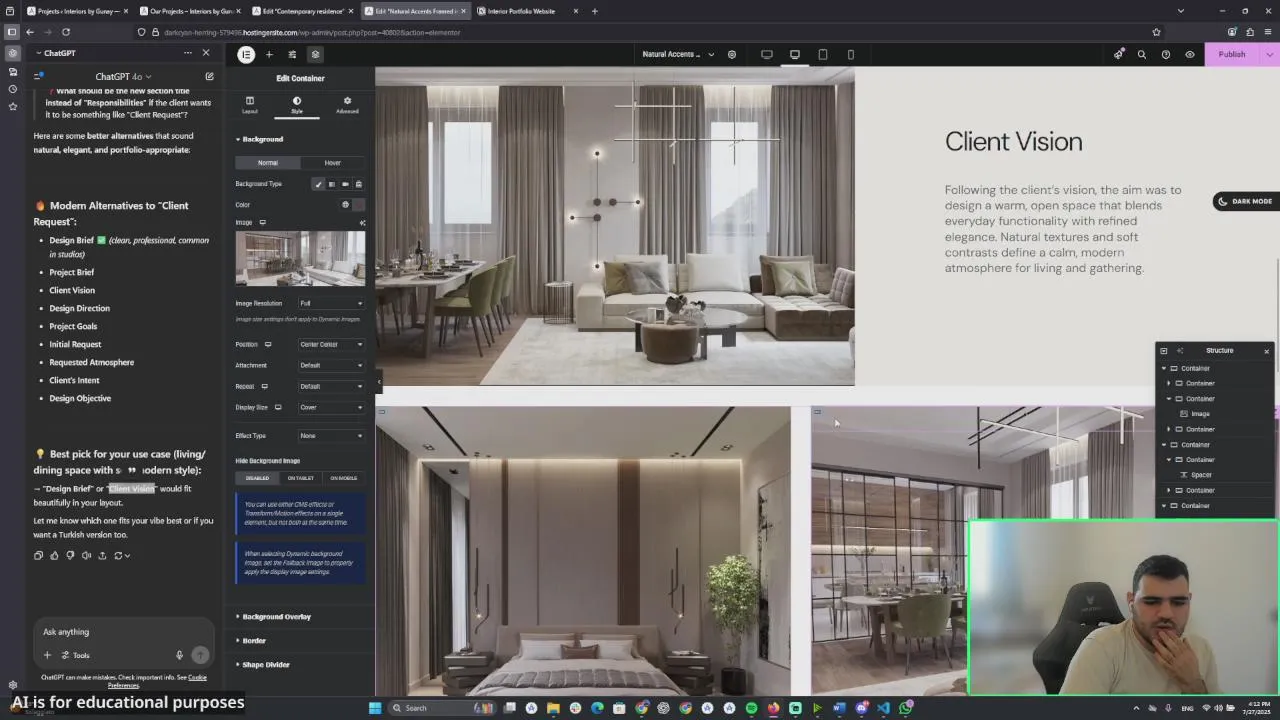
Task: Open the Image Resolution dropdown
Action: pos(332,303)
